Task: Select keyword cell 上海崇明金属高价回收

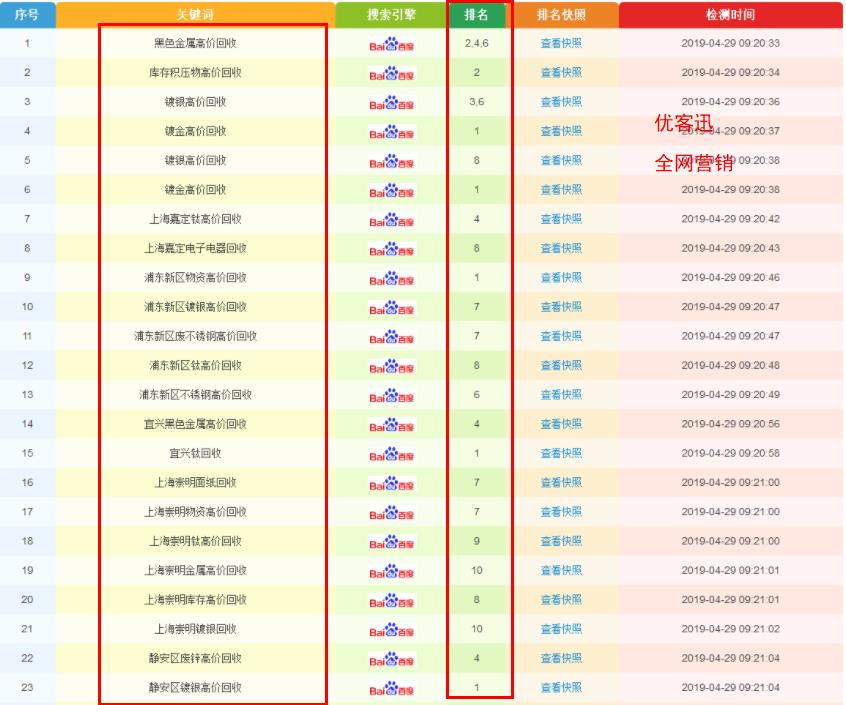Action: coord(195,570)
